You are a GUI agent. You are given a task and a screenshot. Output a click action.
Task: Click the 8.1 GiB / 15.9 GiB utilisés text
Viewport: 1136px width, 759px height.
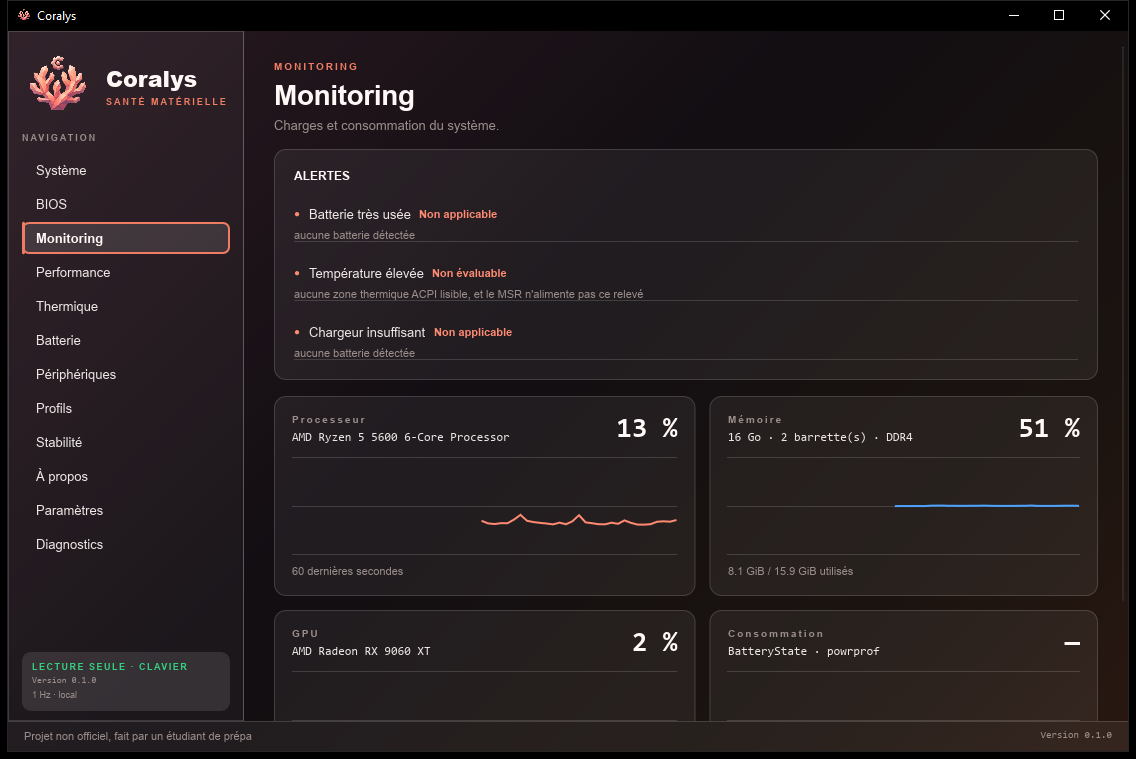[x=790, y=571]
